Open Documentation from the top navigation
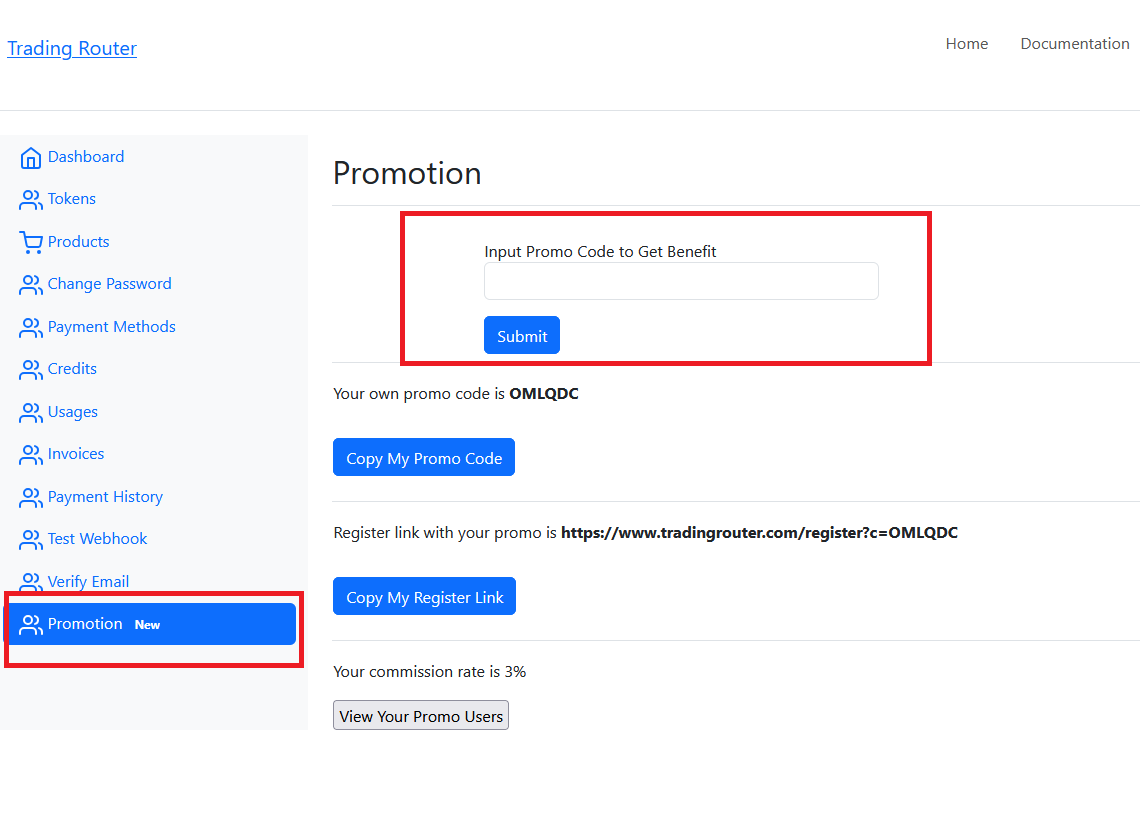The width and height of the screenshot is (1140, 838). point(1075,44)
